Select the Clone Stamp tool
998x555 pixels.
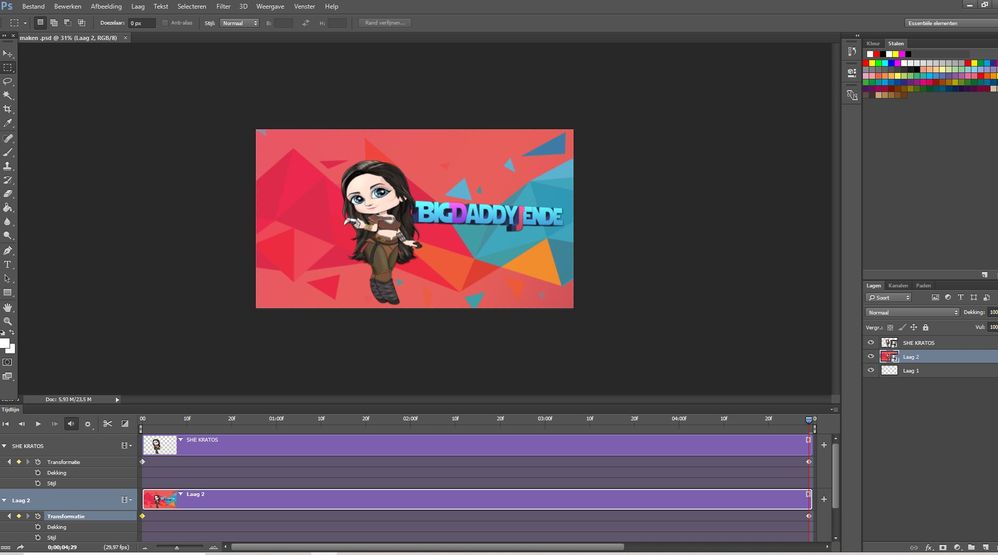click(x=8, y=166)
